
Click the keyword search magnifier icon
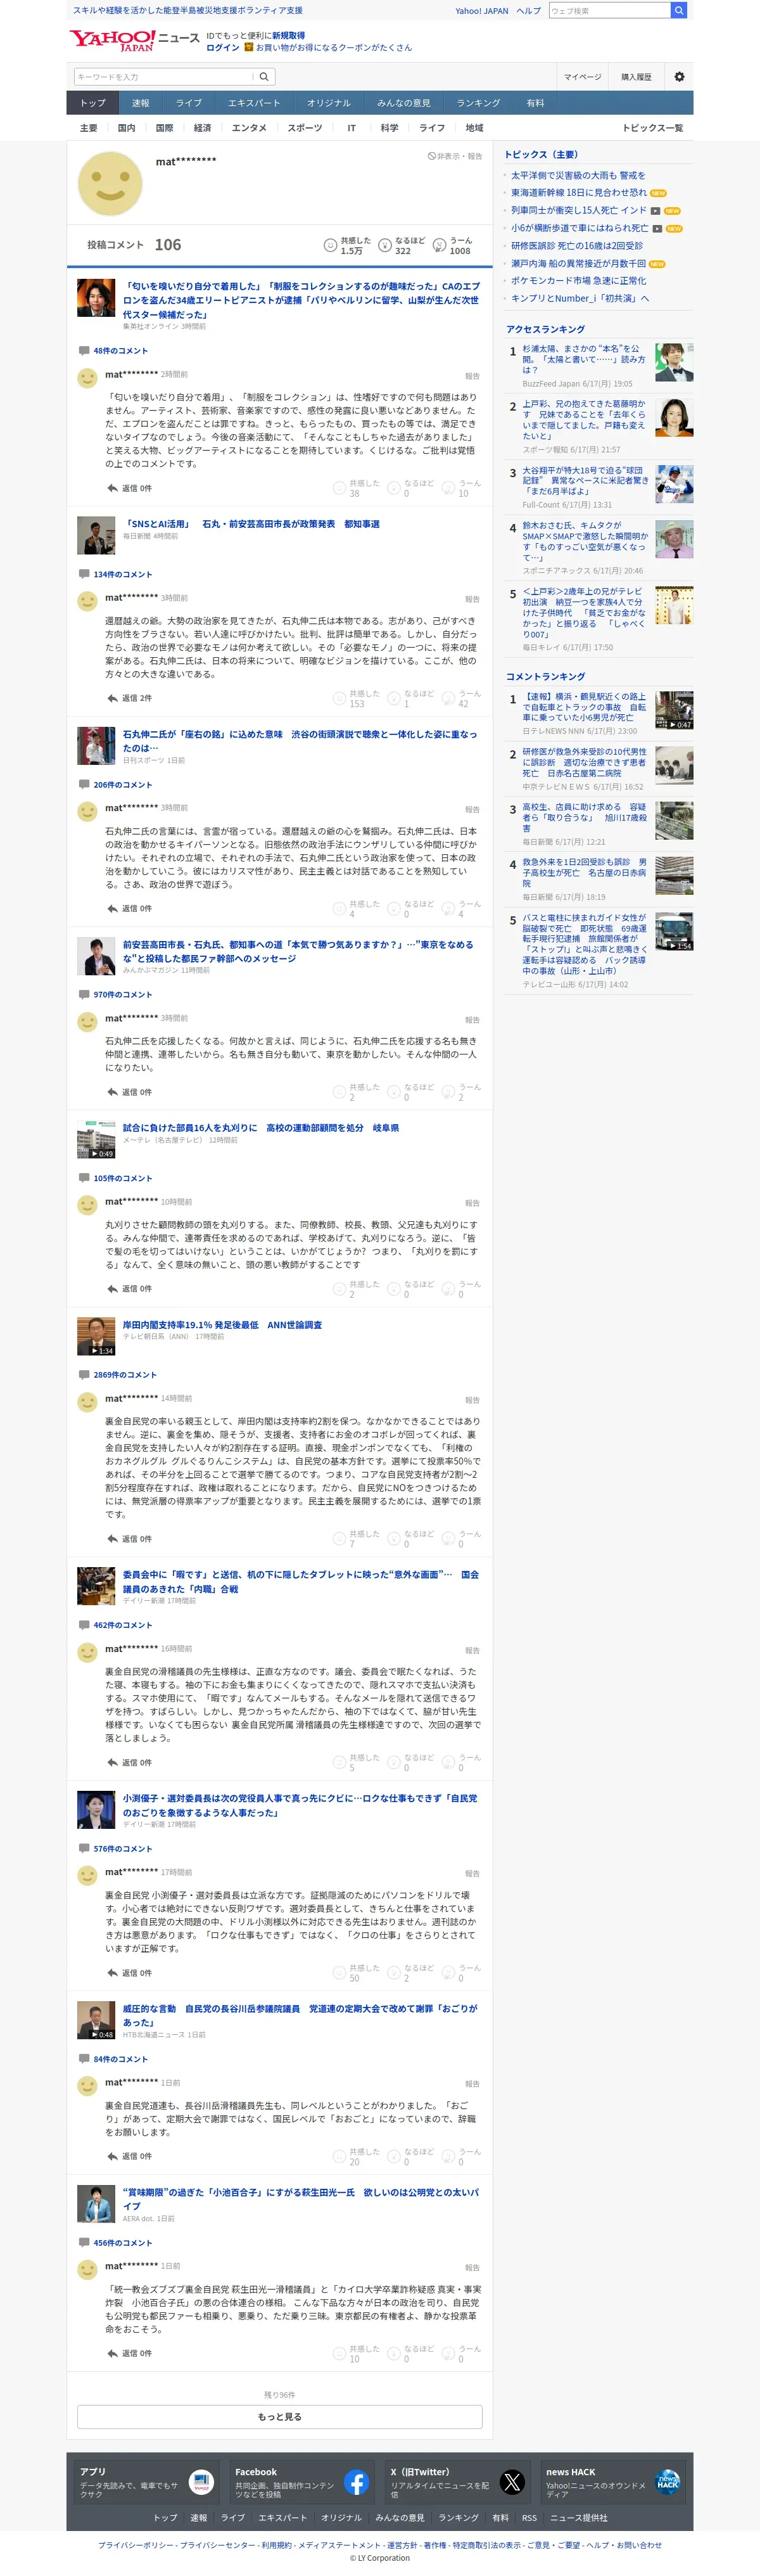(264, 77)
